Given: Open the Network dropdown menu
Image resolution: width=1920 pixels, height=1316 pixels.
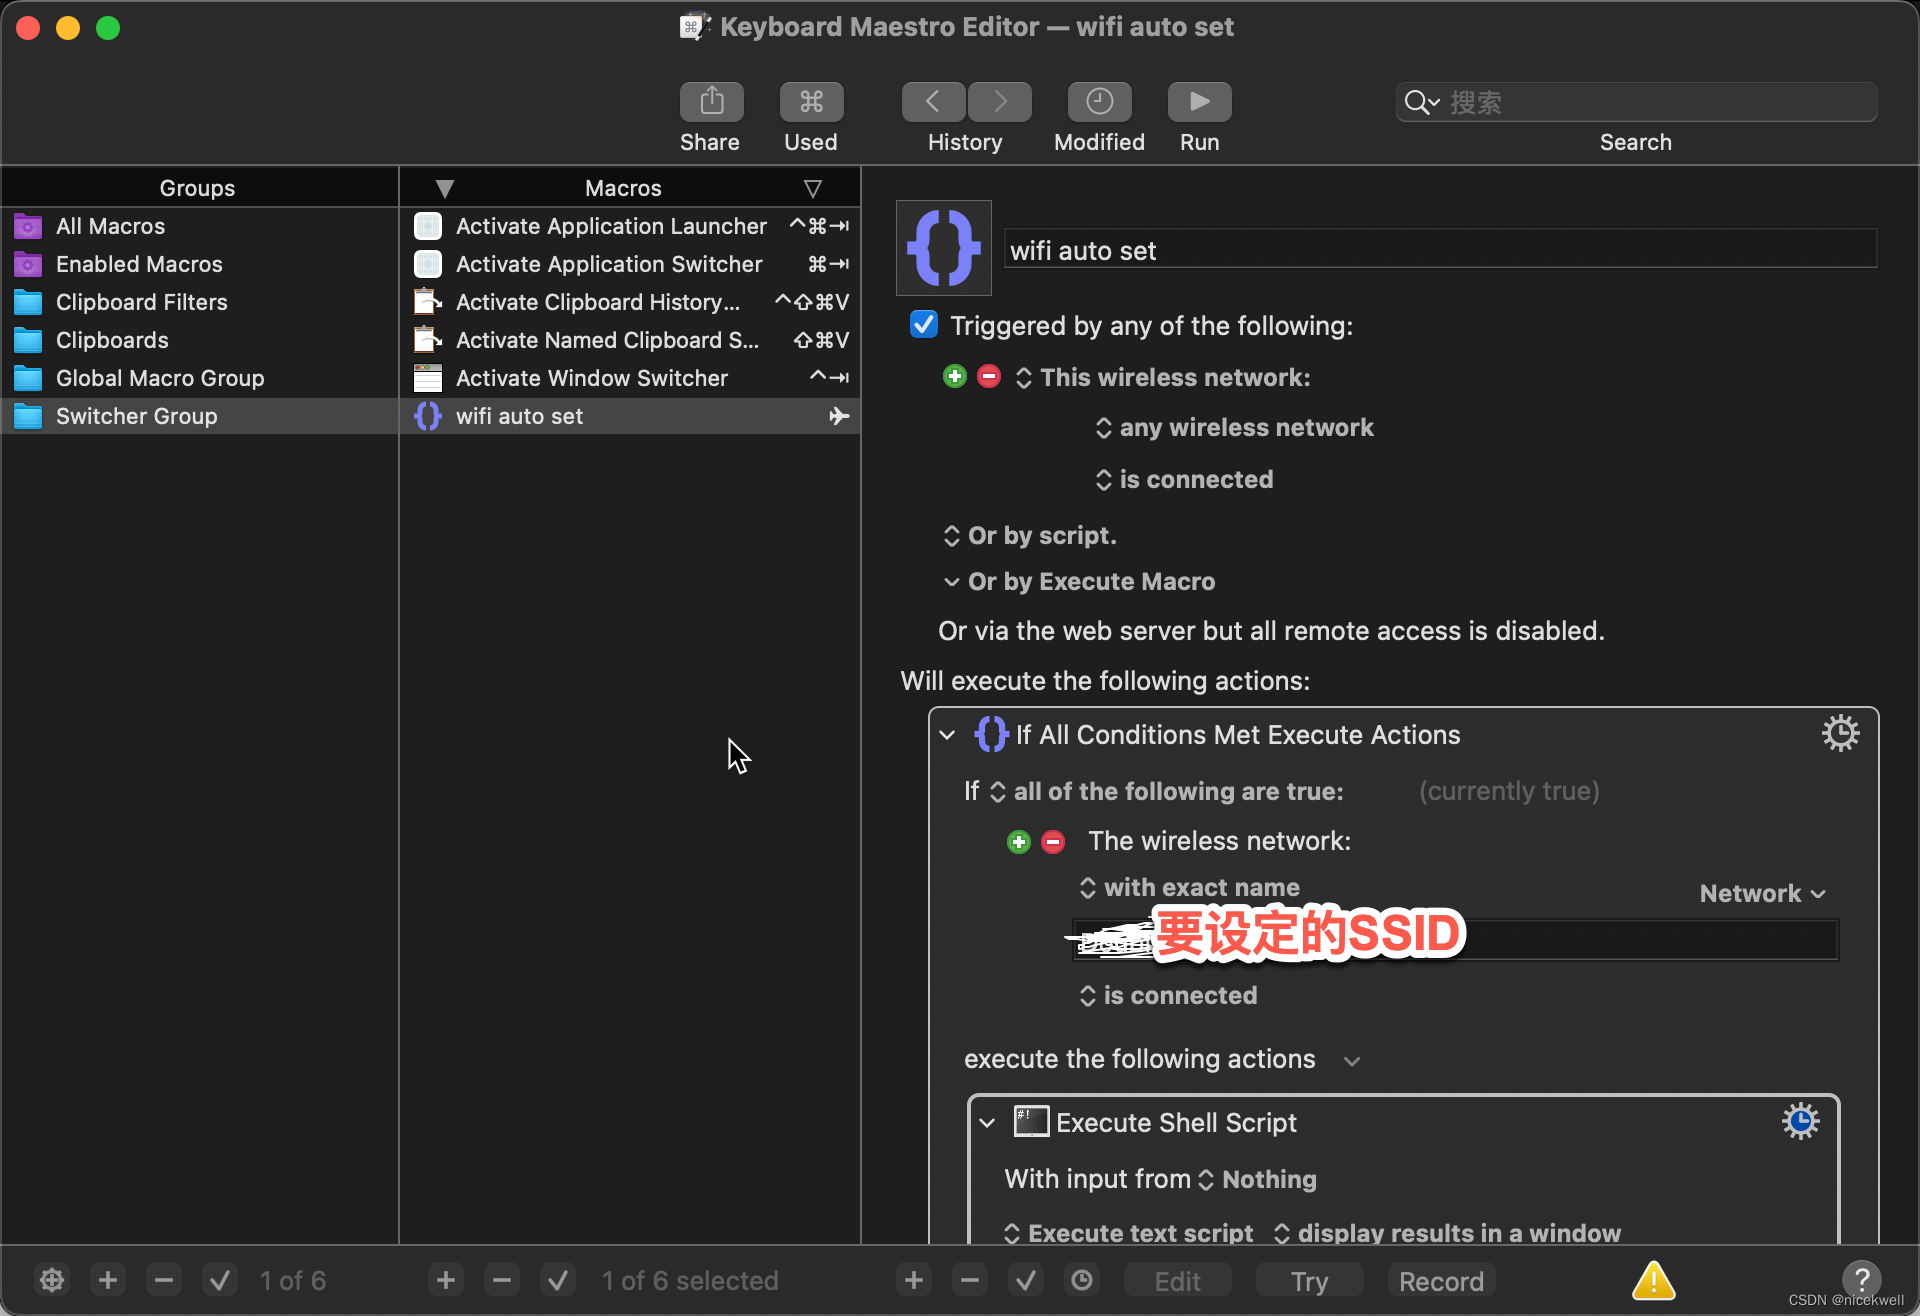Looking at the screenshot, I should 1763,894.
